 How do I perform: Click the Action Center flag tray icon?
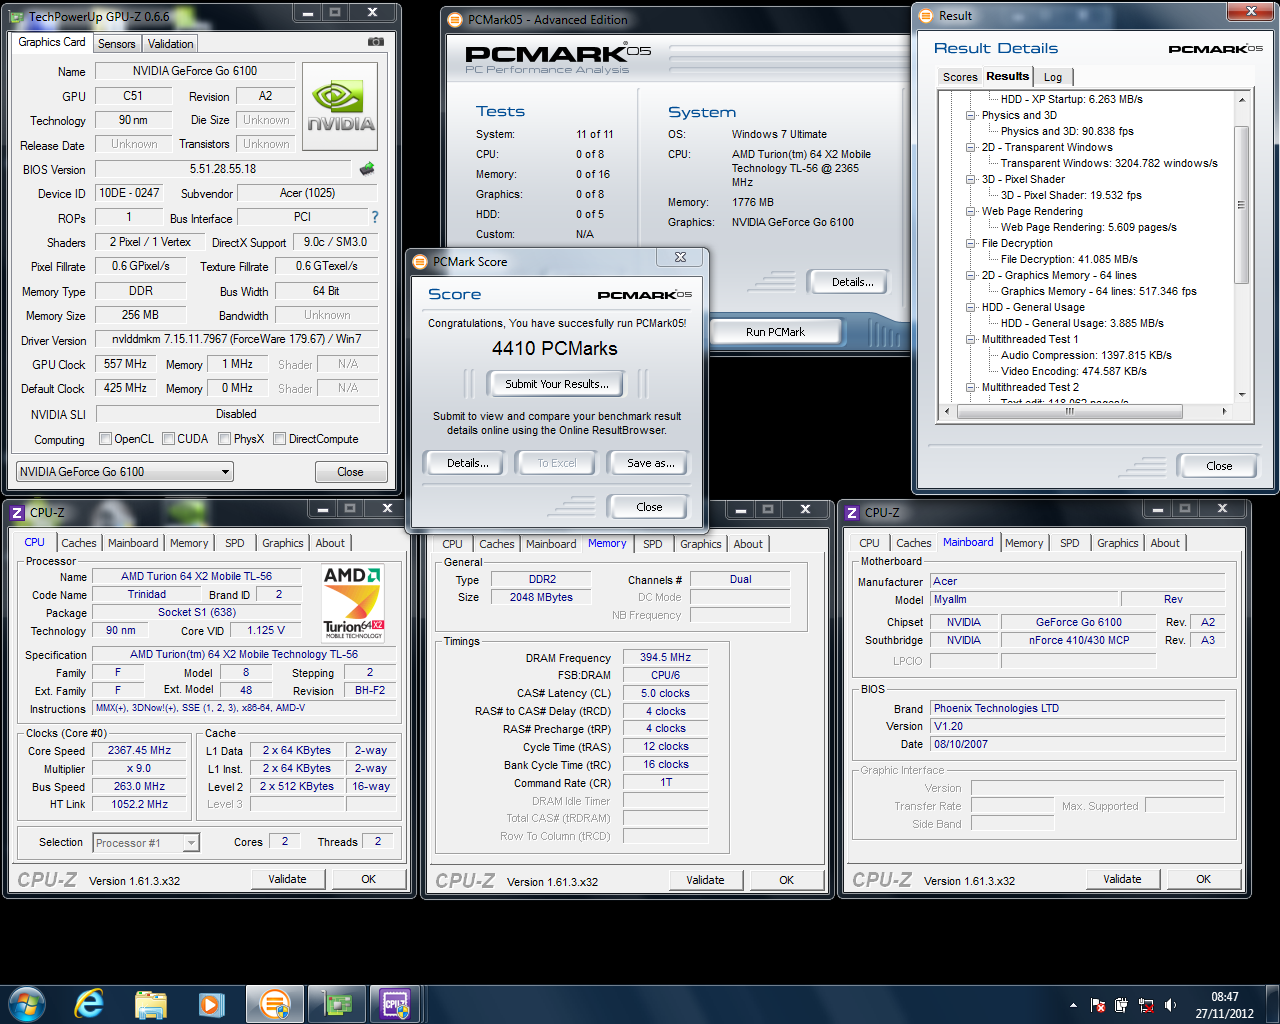tap(1098, 1005)
